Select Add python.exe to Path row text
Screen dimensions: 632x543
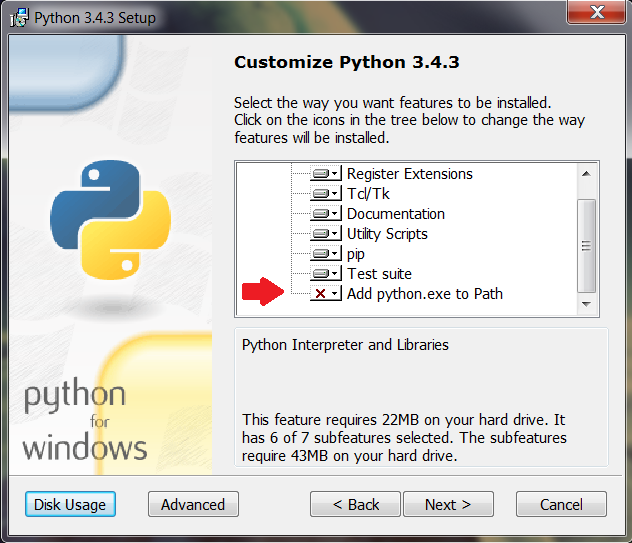[x=425, y=294]
